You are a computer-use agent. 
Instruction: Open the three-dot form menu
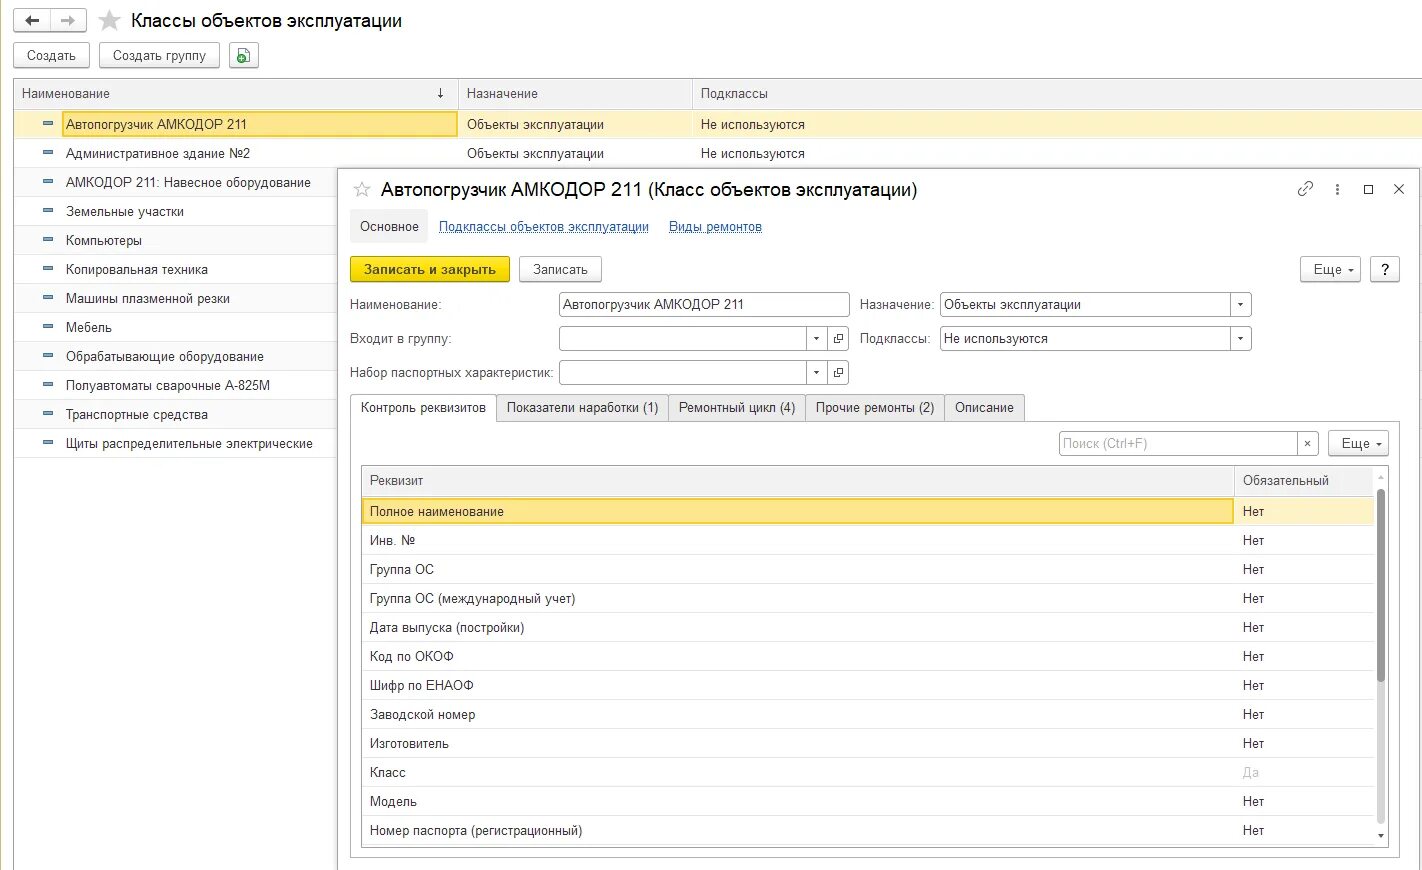[1337, 189]
